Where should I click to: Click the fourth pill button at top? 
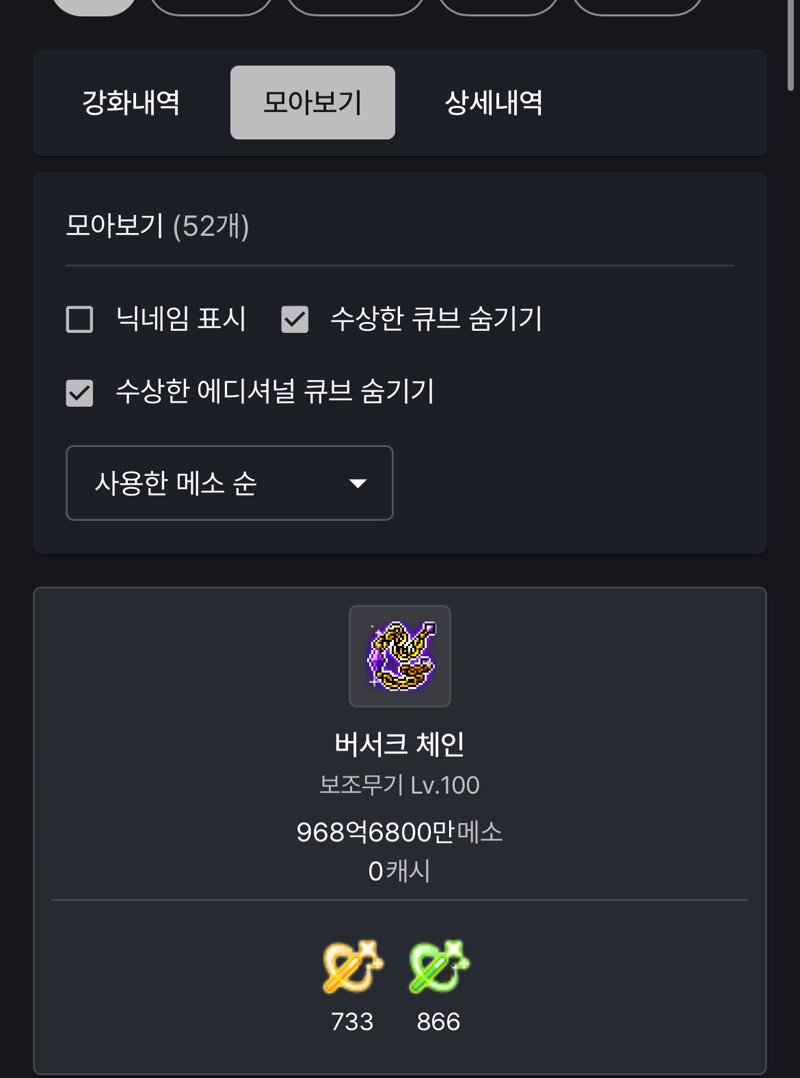click(x=498, y=7)
